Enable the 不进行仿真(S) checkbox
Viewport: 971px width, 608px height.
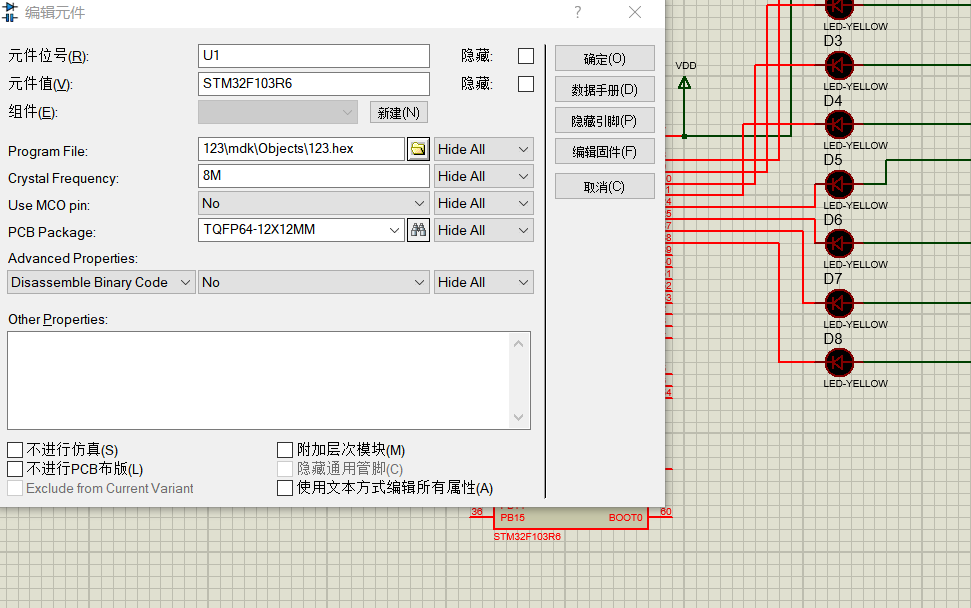(x=15, y=449)
